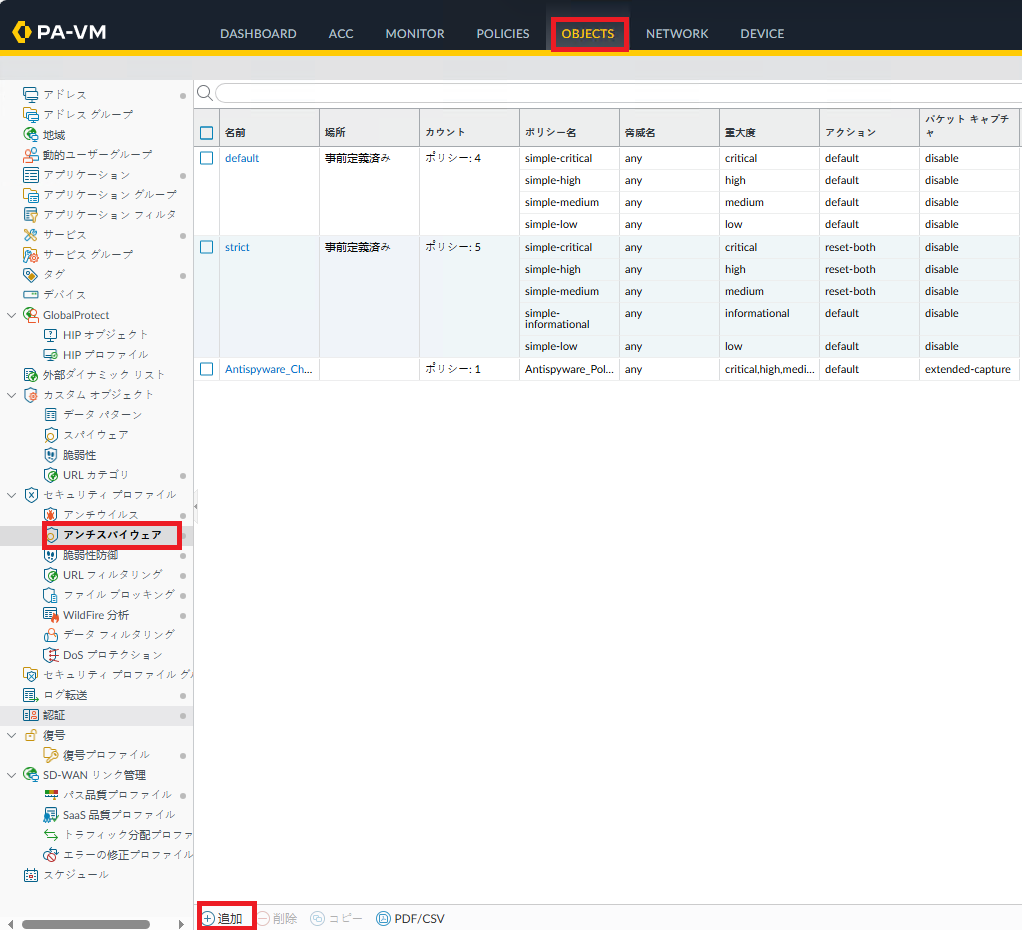Click the URL フィルタリング icon
The height and width of the screenshot is (930, 1022).
[x=51, y=575]
